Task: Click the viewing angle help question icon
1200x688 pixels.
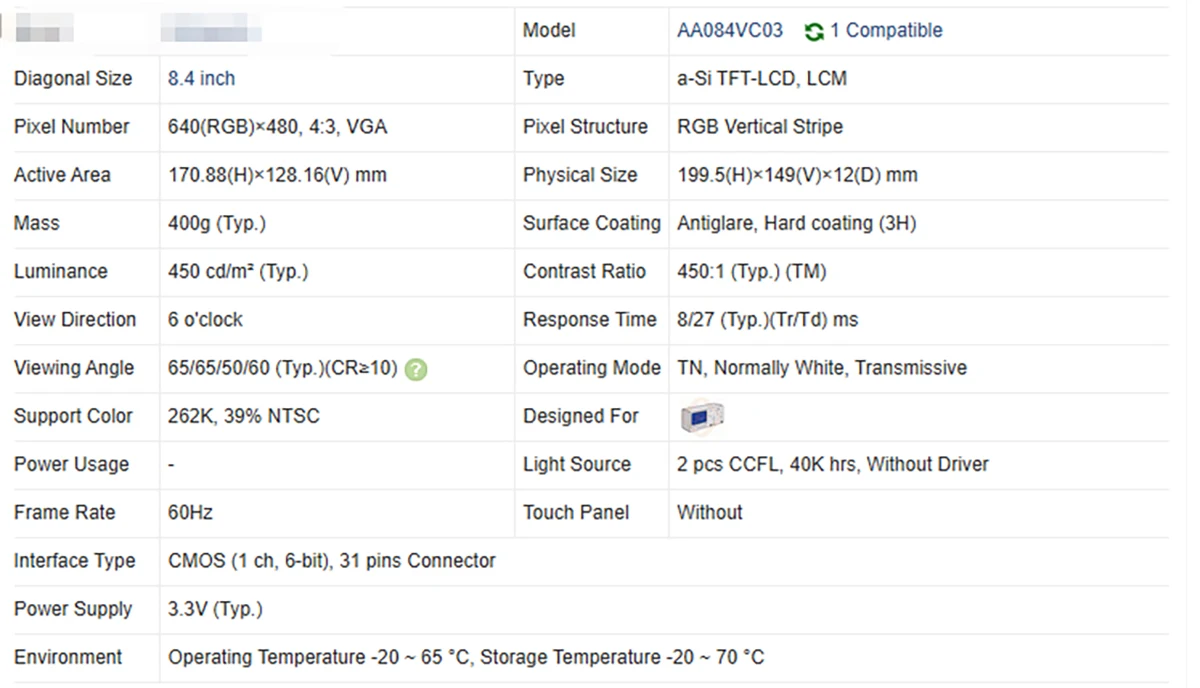Action: 417,369
